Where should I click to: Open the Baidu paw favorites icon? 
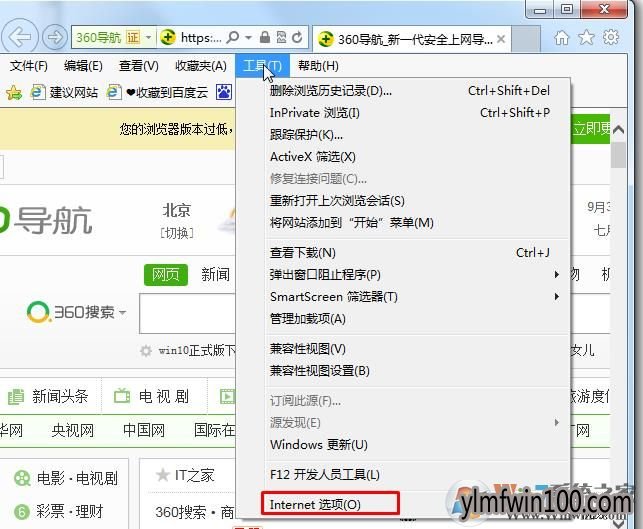pyautogui.click(x=224, y=92)
